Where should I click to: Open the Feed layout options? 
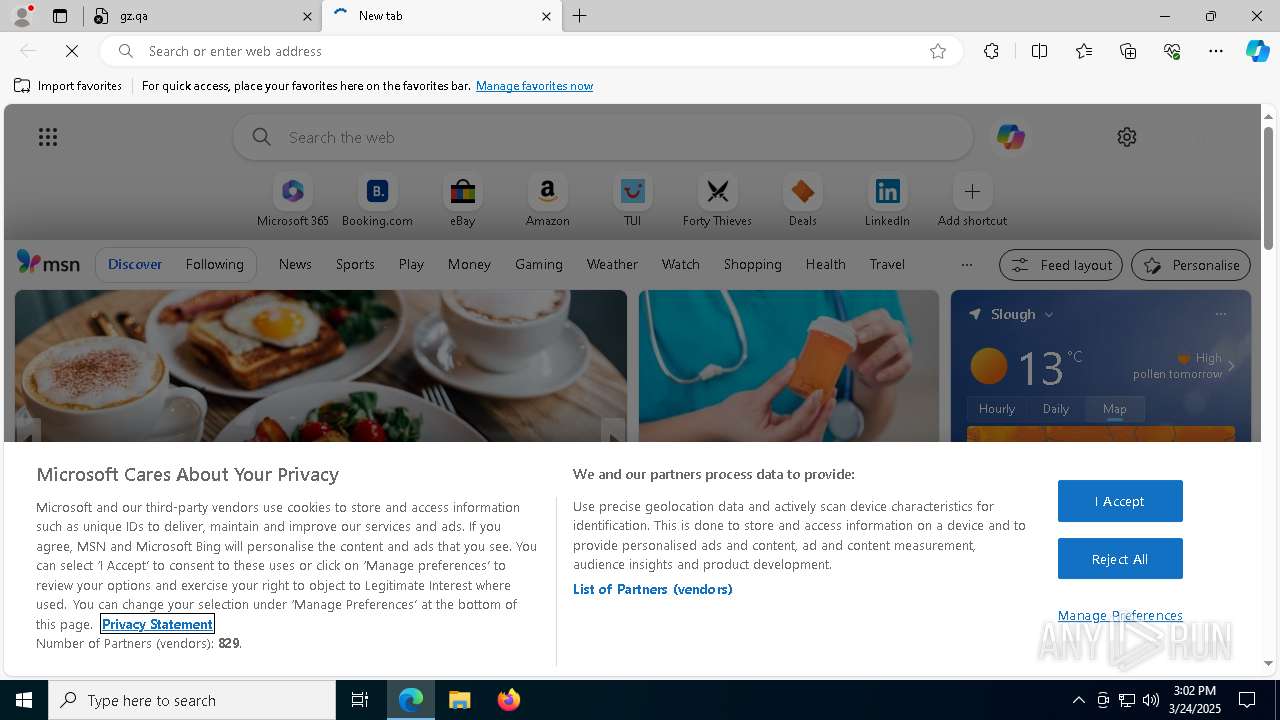[x=1060, y=265]
